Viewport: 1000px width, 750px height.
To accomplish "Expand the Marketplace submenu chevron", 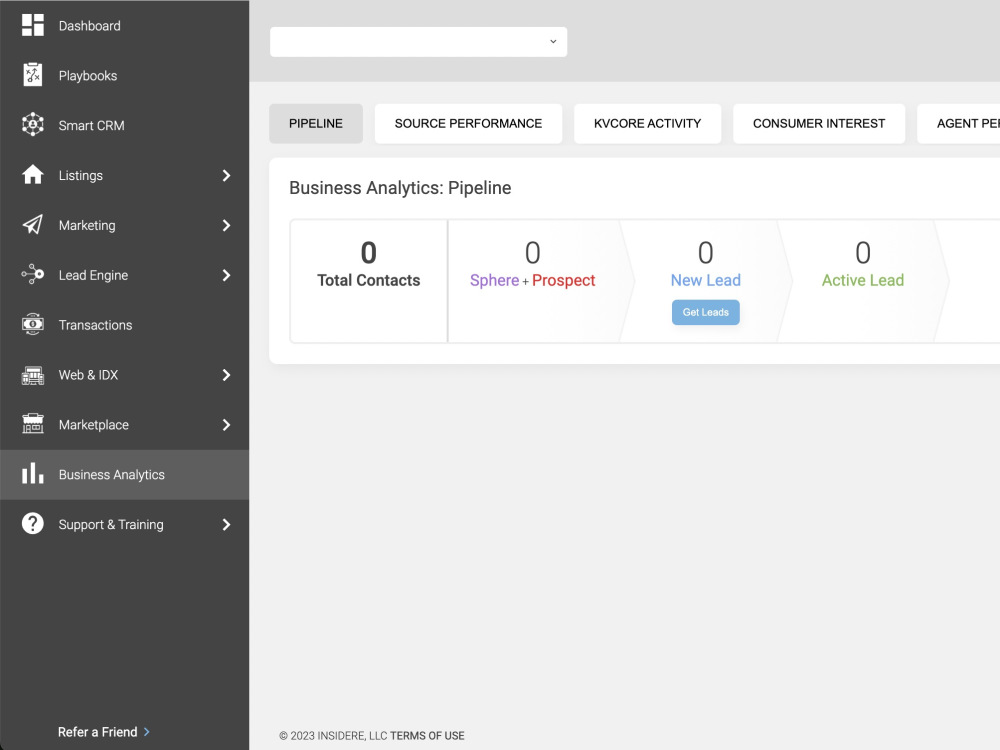I will [226, 425].
